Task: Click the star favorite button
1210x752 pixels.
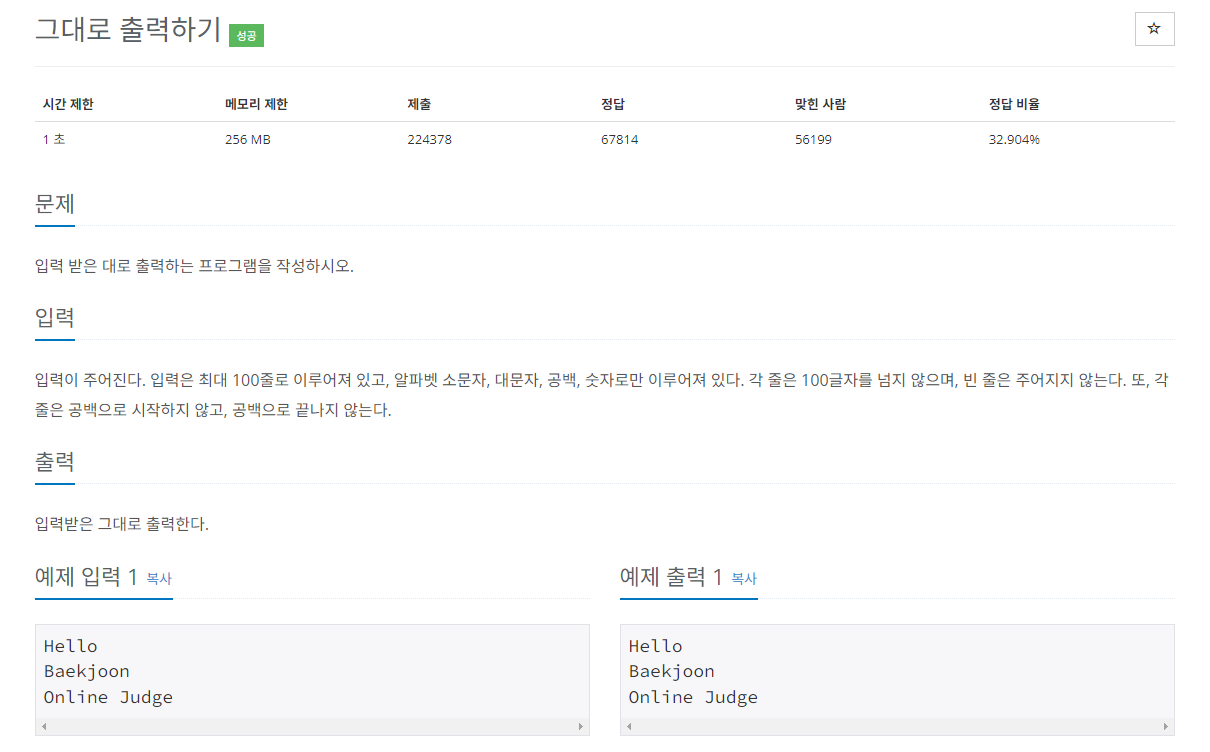Action: (1154, 29)
